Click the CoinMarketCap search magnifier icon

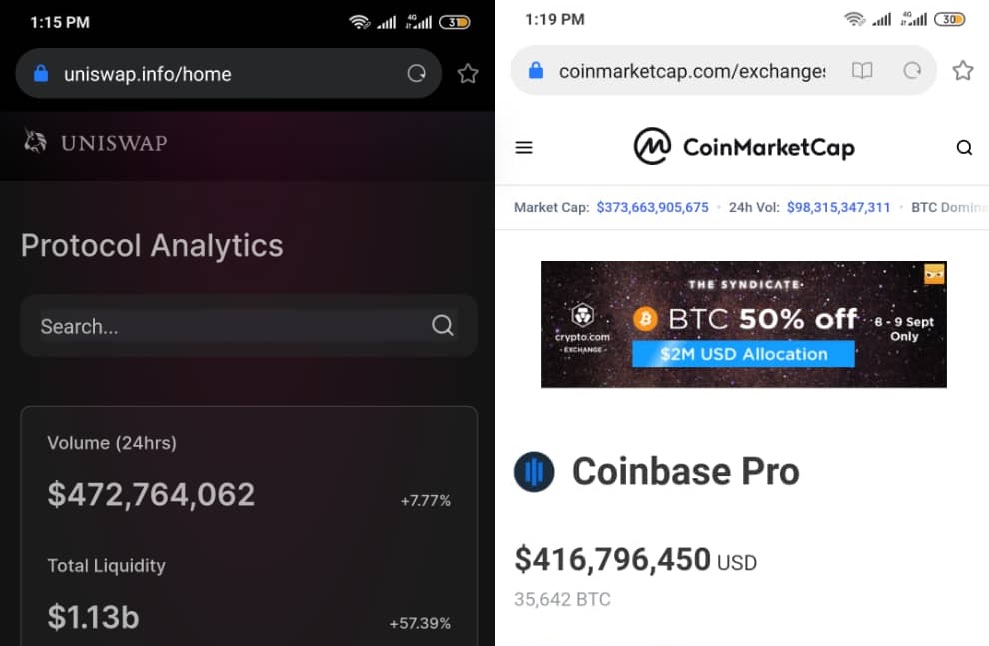pyautogui.click(x=964, y=148)
